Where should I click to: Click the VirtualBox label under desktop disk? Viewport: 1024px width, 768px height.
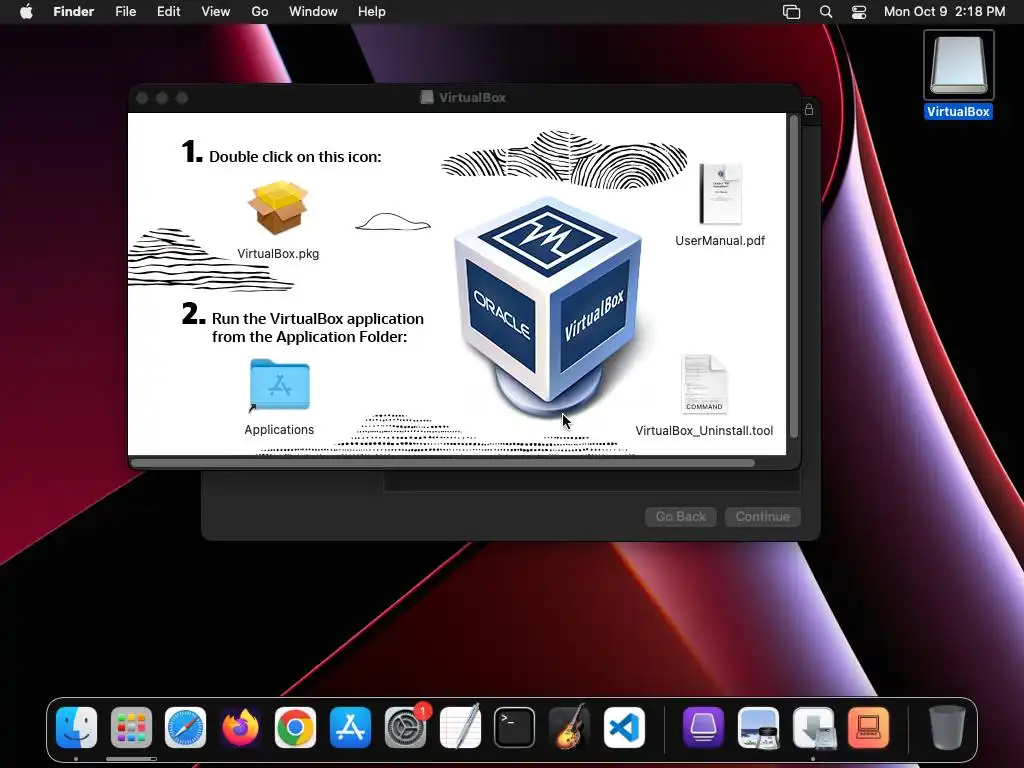tap(959, 112)
